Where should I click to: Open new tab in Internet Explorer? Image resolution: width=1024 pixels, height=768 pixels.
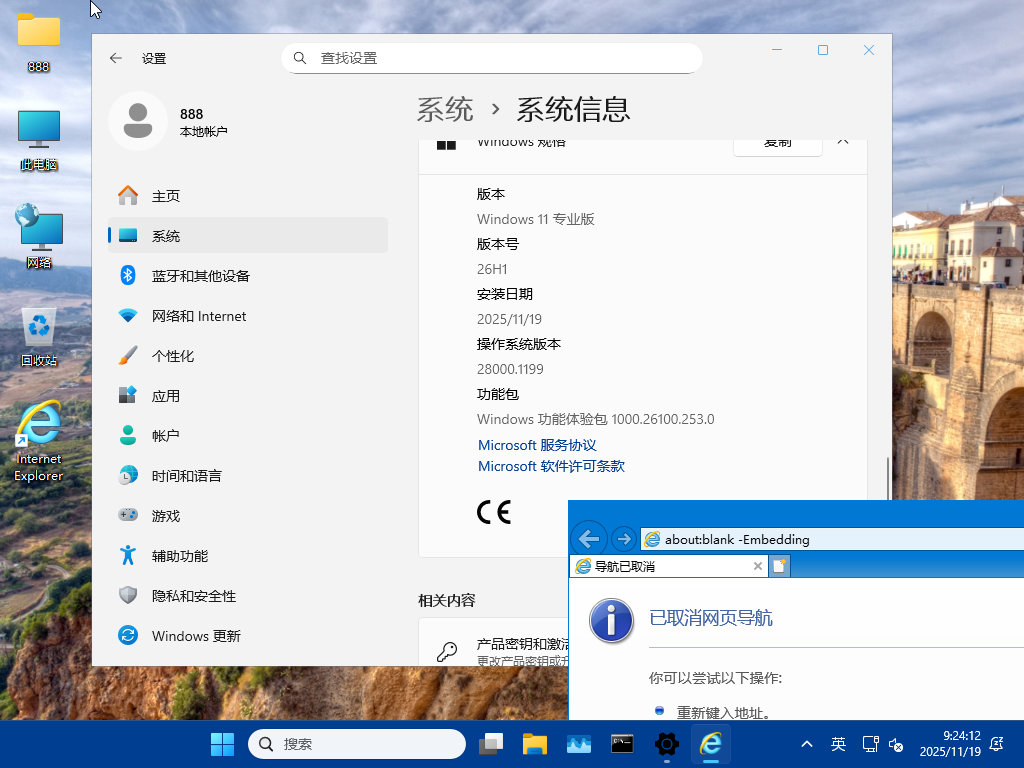pos(780,566)
